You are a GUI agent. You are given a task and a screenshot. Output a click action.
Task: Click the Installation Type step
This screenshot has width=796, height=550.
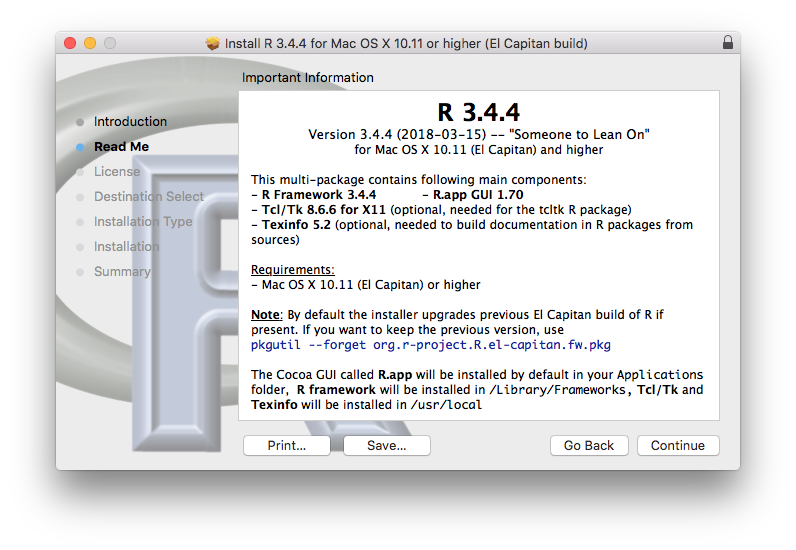(143, 222)
